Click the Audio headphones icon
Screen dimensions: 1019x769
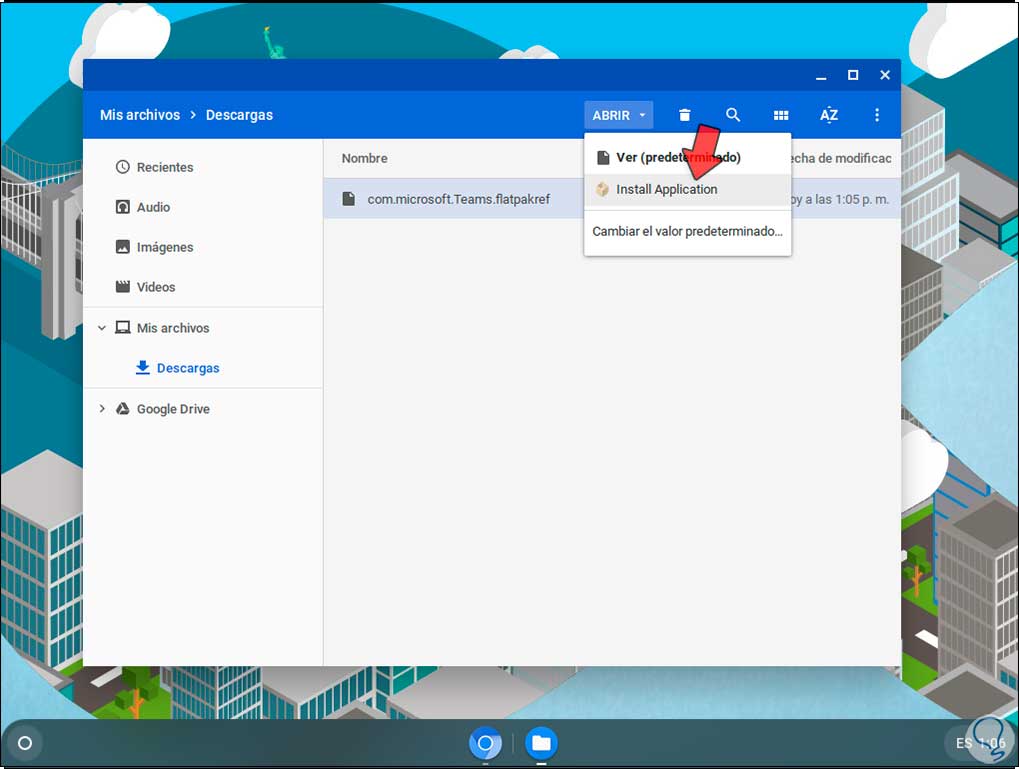pos(122,207)
